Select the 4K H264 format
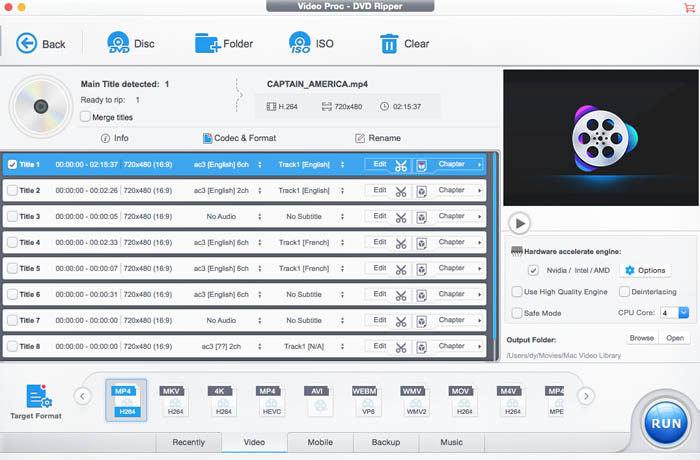Viewport: 700px width, 460px height. point(222,401)
